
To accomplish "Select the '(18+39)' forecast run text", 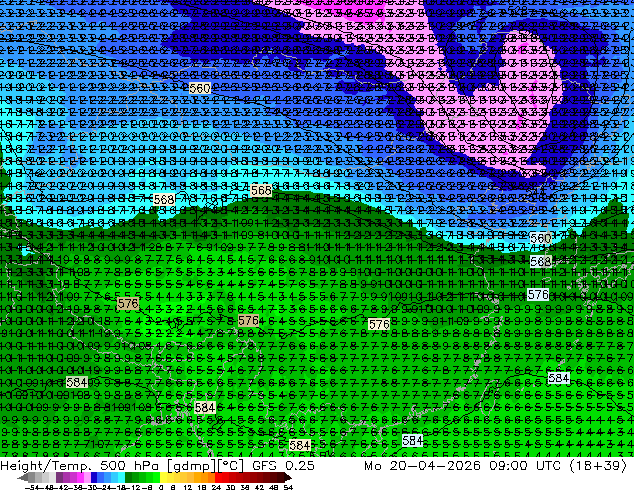I will (599, 466).
